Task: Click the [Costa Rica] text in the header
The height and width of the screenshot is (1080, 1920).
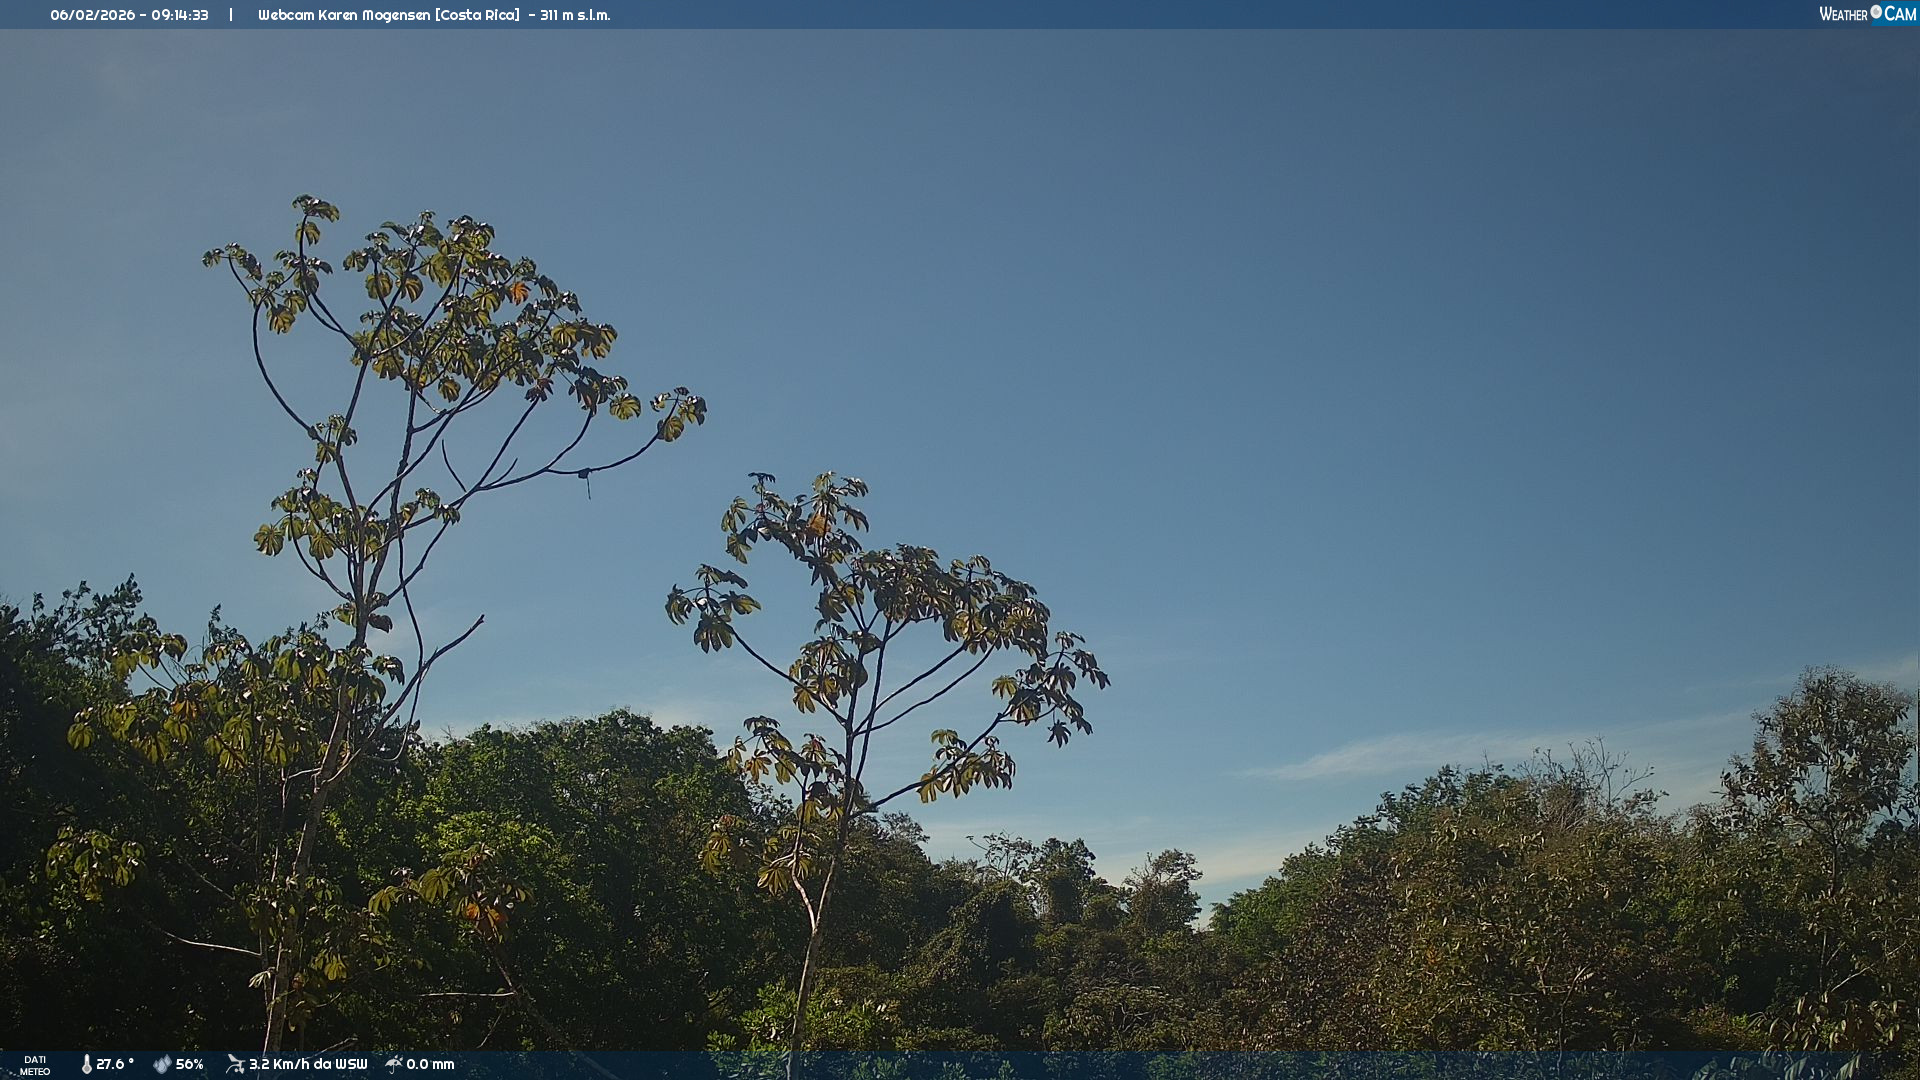Action: (x=477, y=15)
